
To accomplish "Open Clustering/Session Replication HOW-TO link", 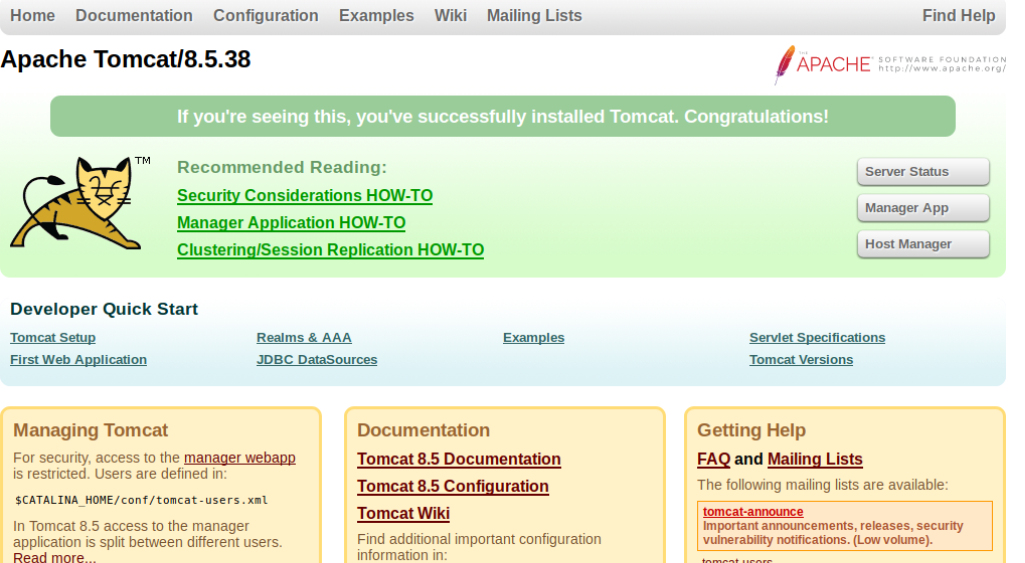I will pos(330,250).
